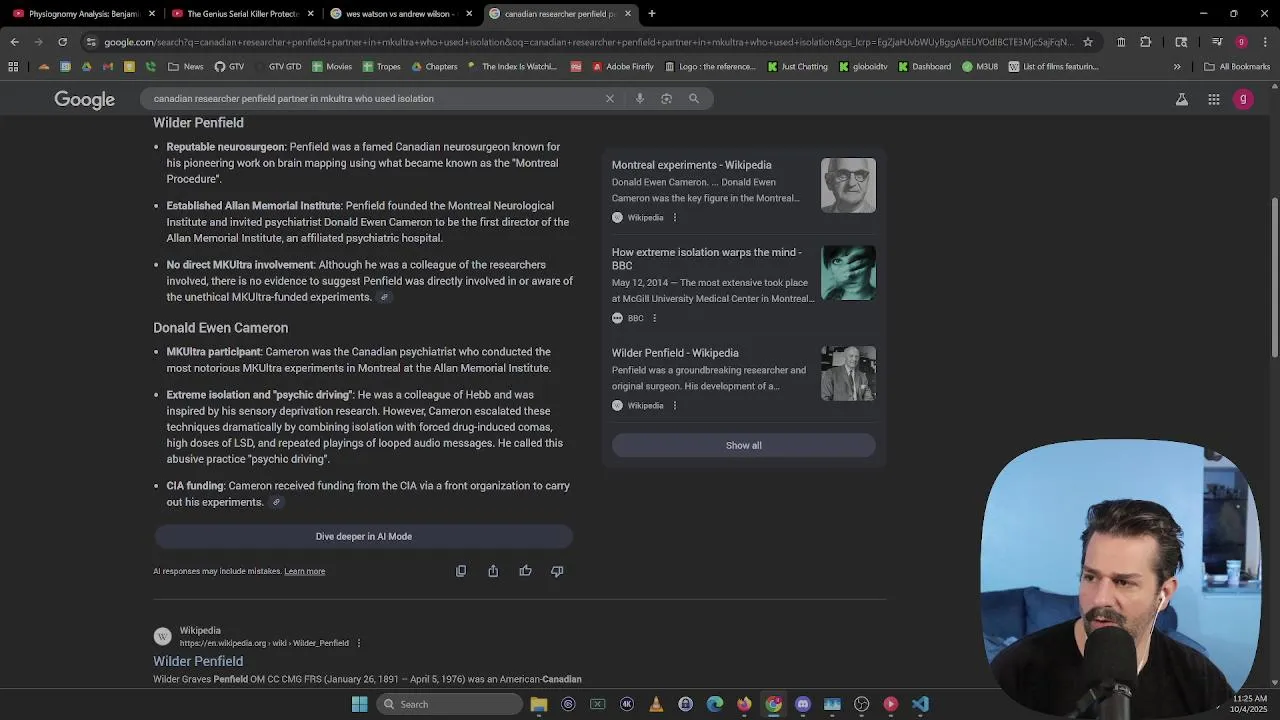Expand the hidden bookmarks overflow chevron
1280x720 pixels.
pyautogui.click(x=1177, y=67)
